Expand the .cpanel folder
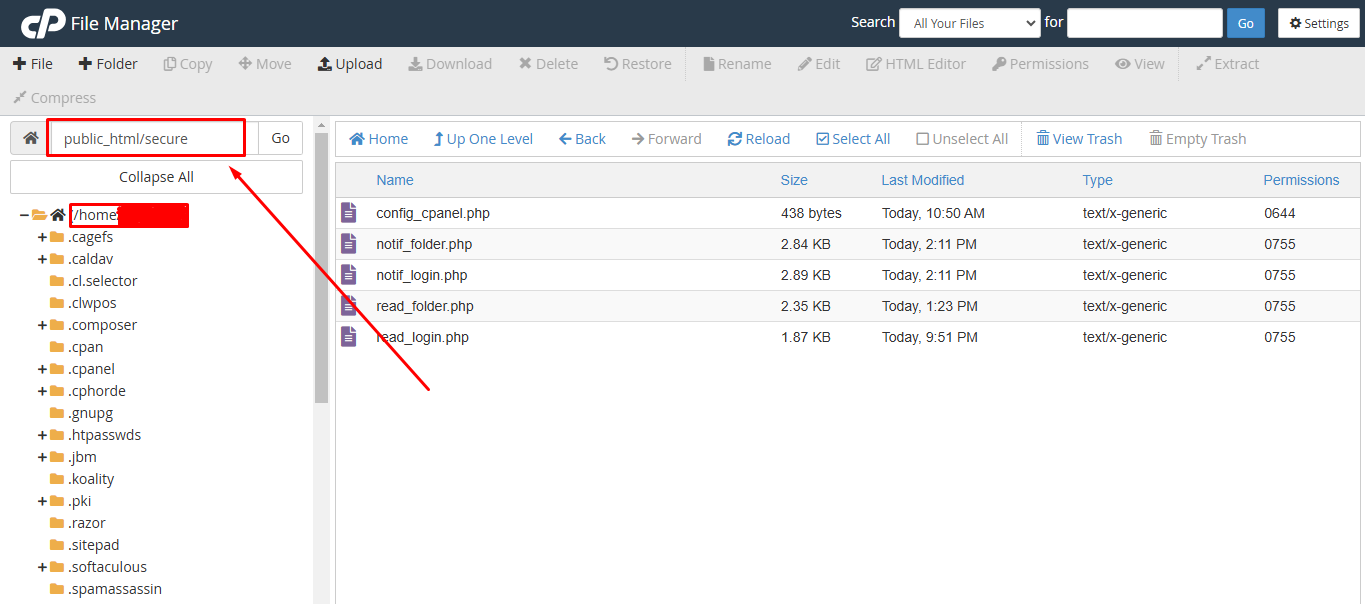 tap(42, 369)
